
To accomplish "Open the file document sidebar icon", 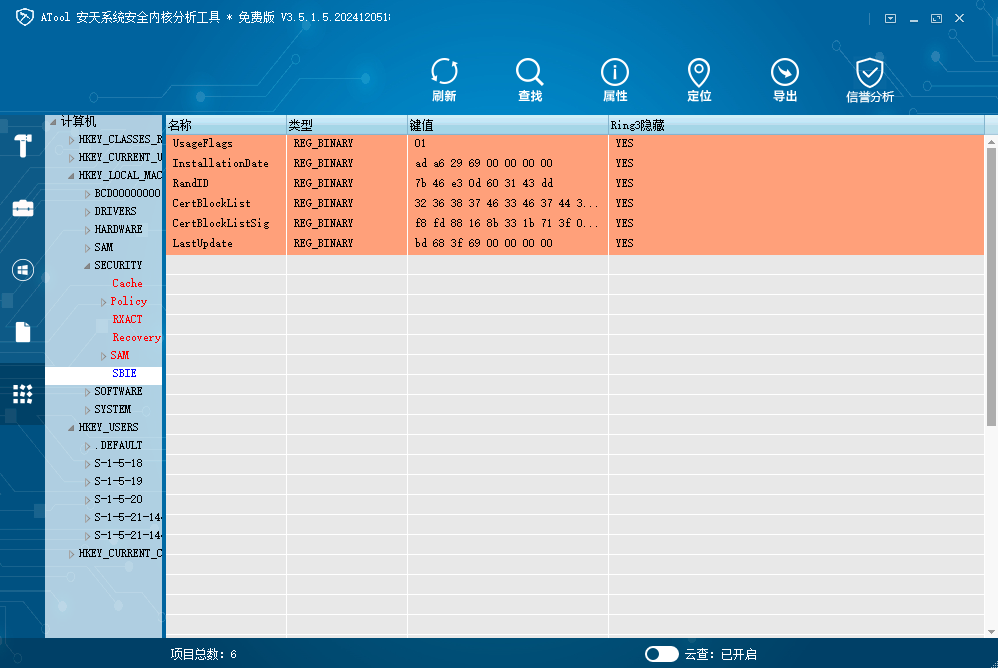I will 22,332.
